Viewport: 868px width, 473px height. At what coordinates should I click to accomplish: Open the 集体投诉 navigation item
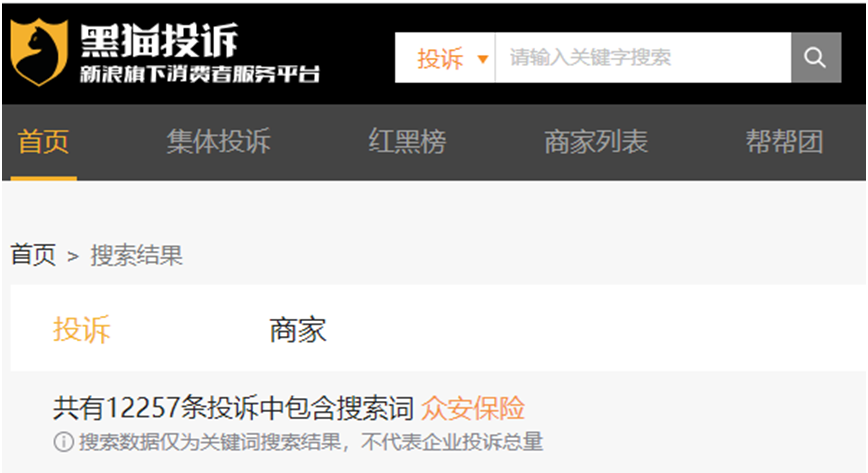pos(219,142)
